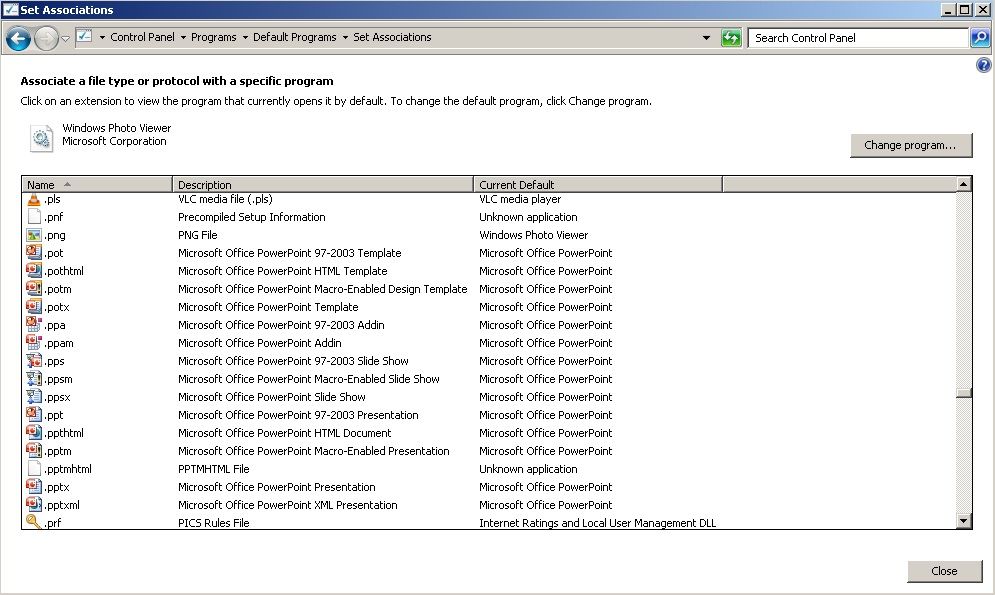Click the Close button at bottom

click(944, 571)
